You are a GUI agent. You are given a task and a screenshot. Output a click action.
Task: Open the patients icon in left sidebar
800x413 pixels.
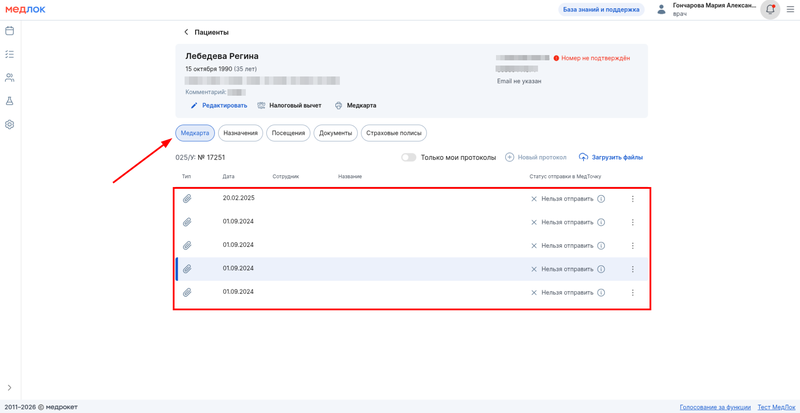coord(10,78)
